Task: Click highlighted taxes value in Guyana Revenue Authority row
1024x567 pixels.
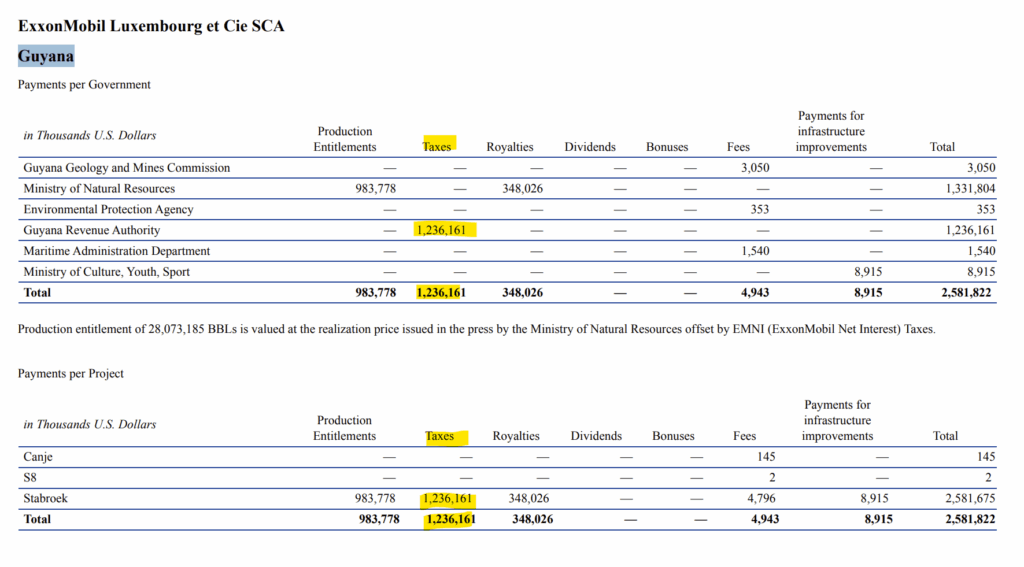Action: click(445, 230)
